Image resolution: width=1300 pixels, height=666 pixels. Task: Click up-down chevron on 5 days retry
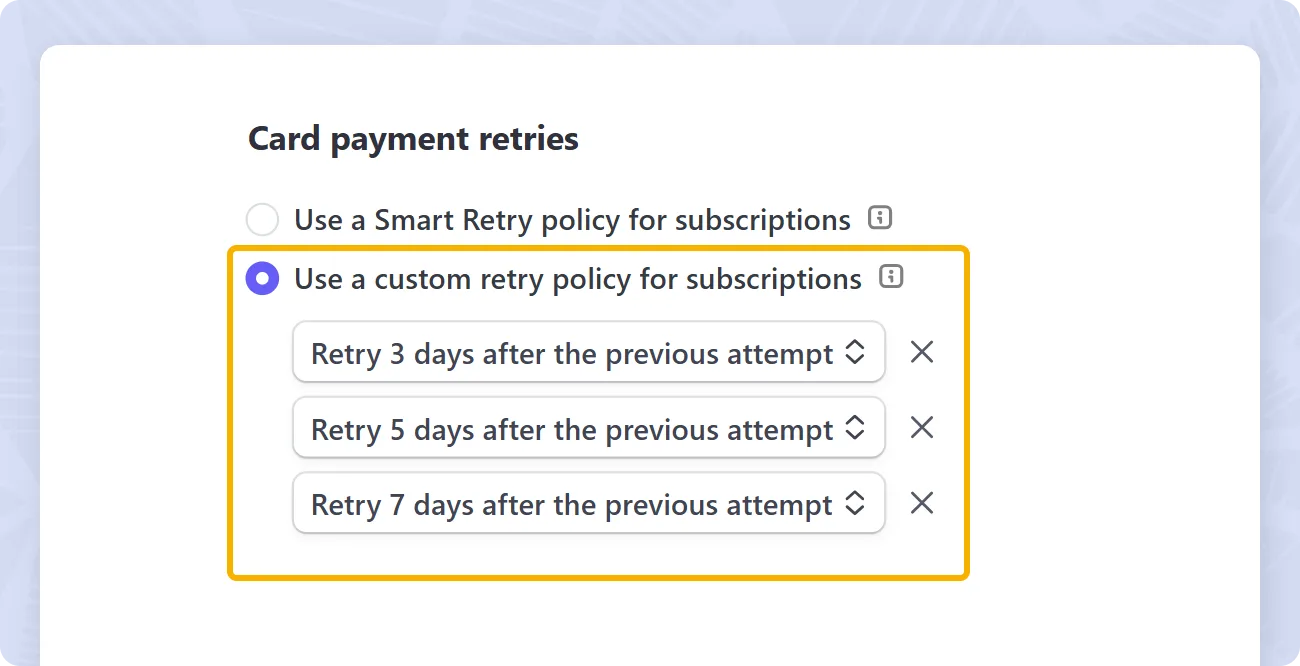pos(855,428)
